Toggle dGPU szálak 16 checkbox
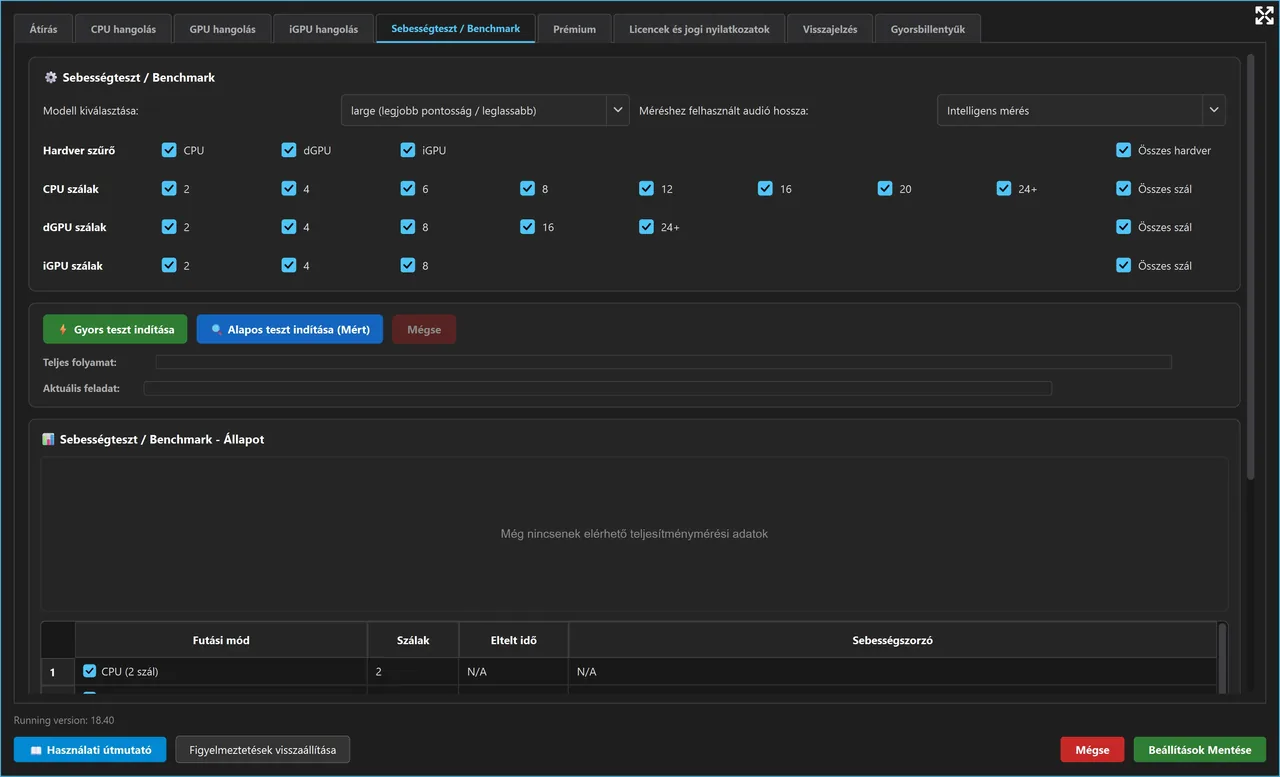Image resolution: width=1280 pixels, height=777 pixels. pos(527,227)
